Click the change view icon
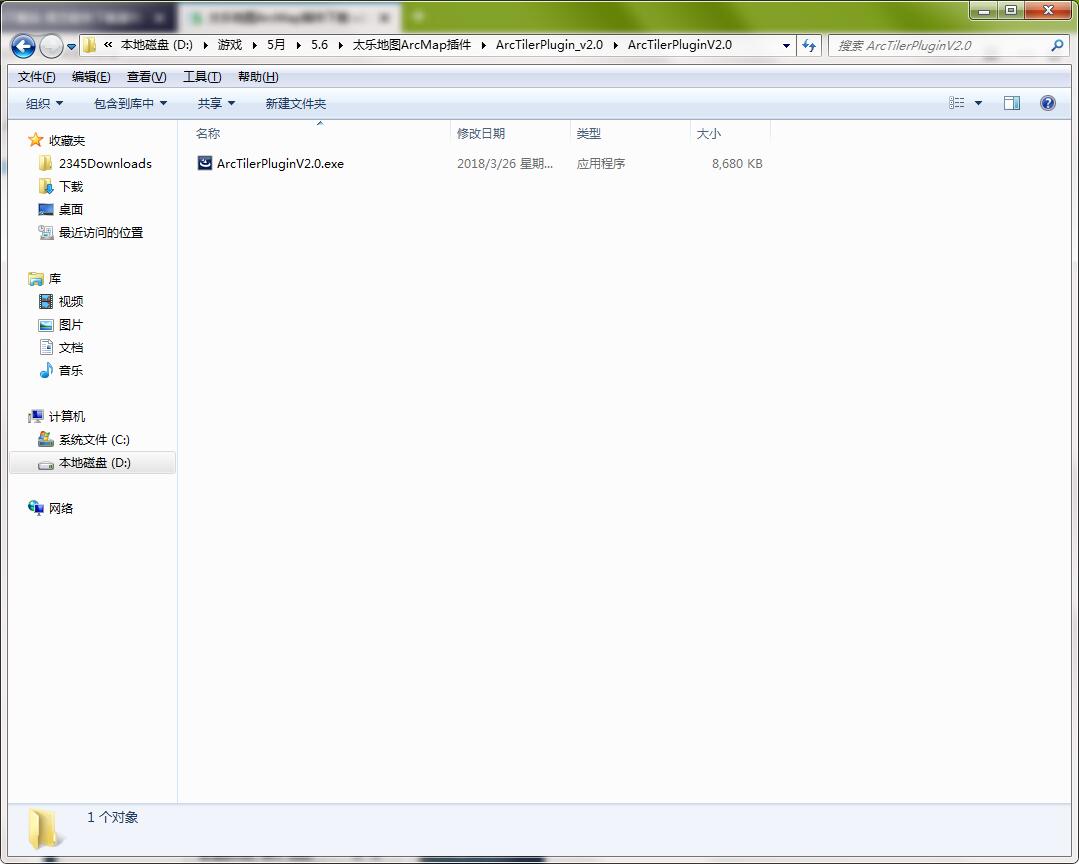 tap(957, 103)
